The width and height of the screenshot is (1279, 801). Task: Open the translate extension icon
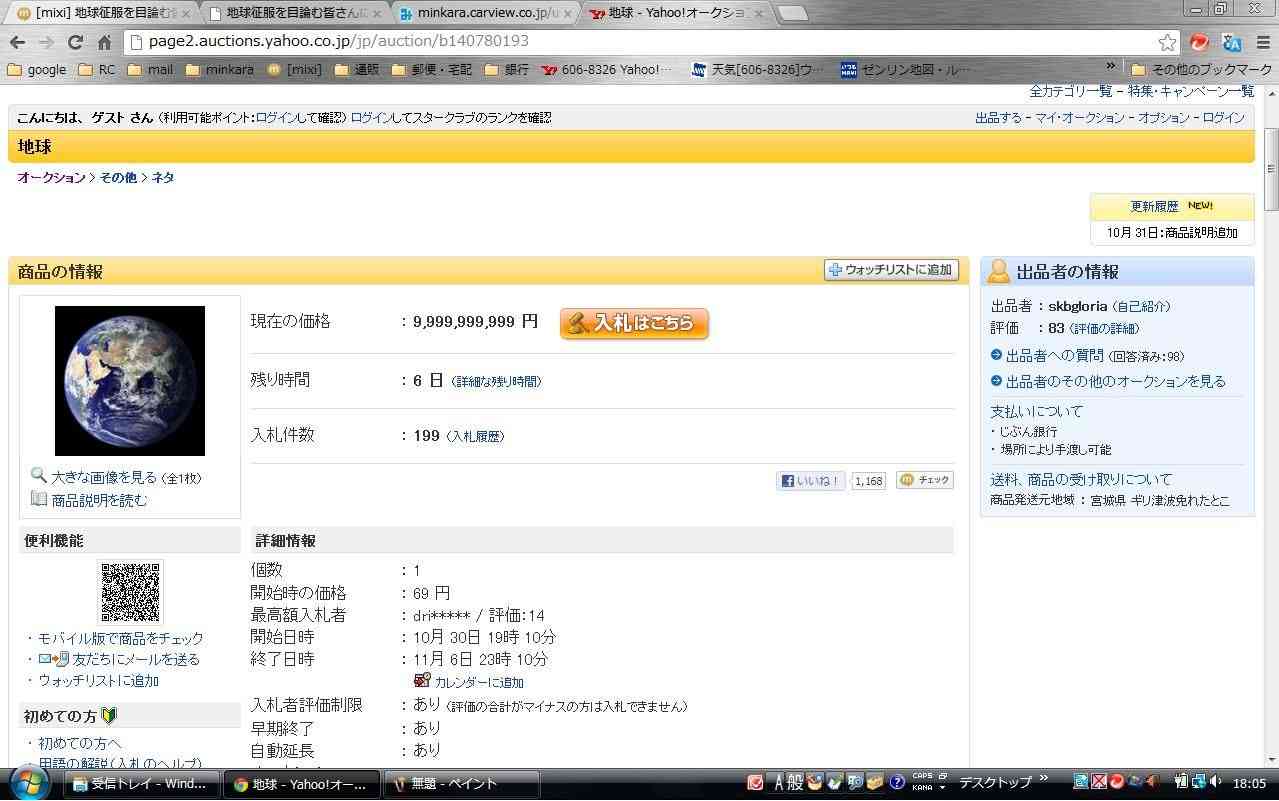tap(1232, 42)
